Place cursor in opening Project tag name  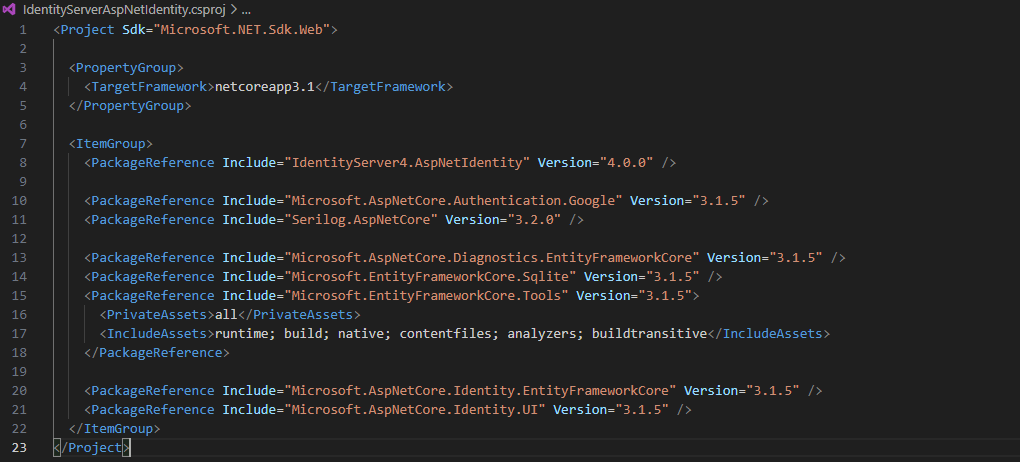[x=88, y=29]
